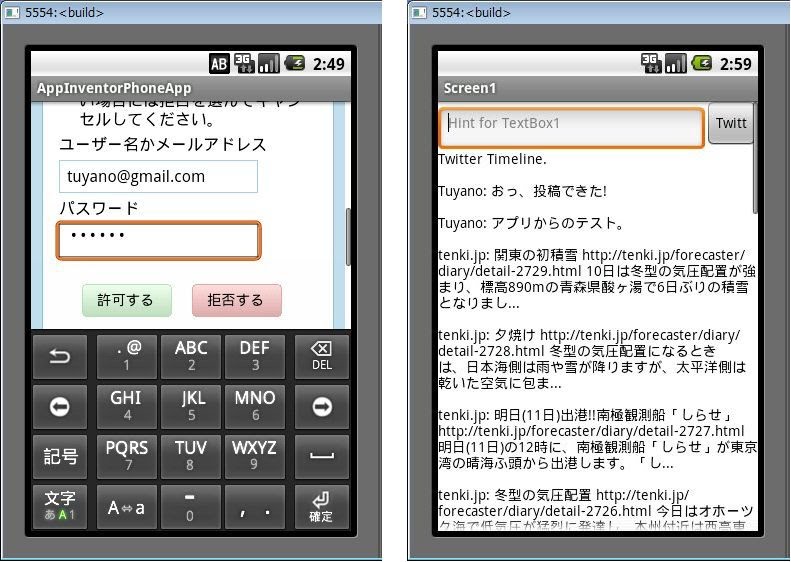The image size is (791, 562).
Task: Tap the space bar key
Action: coord(321,456)
